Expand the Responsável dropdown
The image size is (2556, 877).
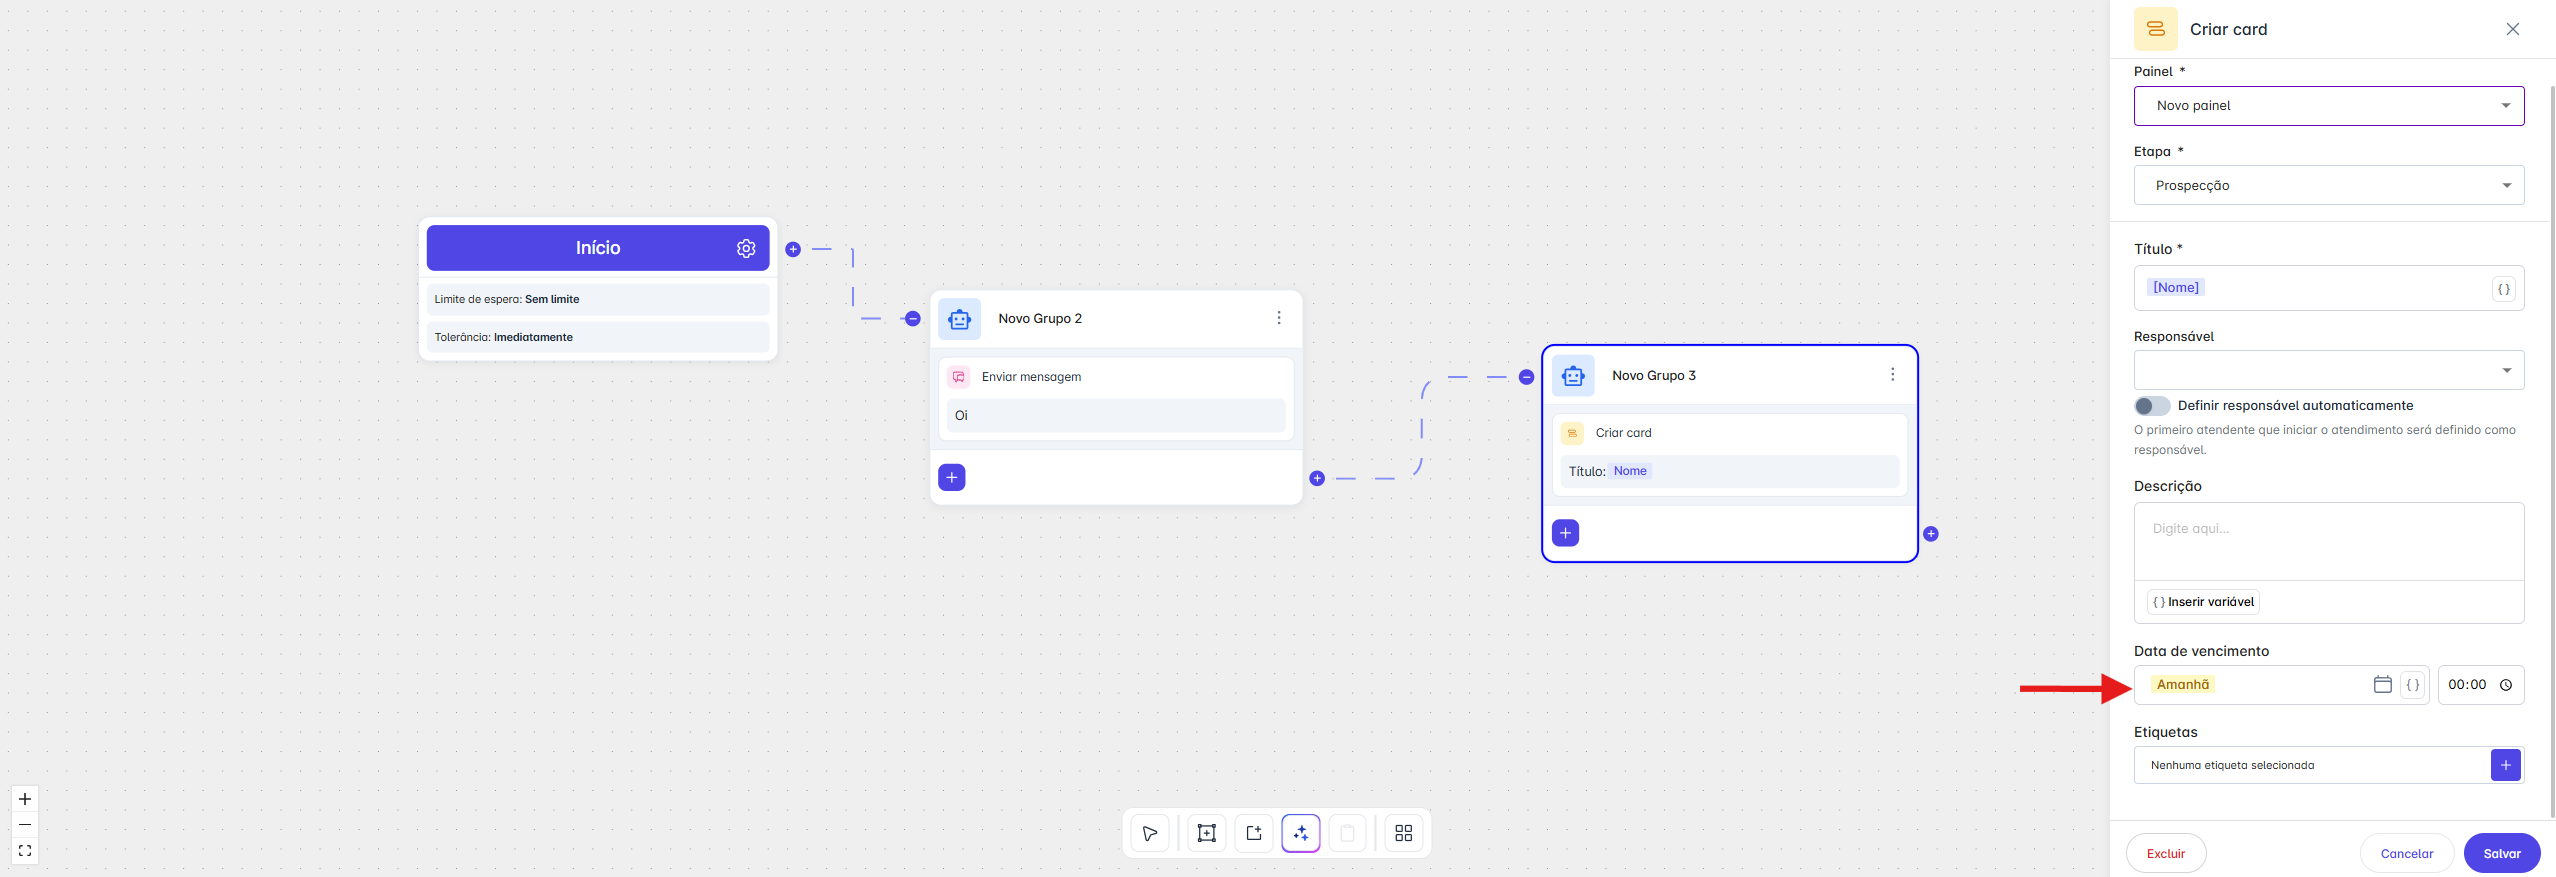point(2328,371)
